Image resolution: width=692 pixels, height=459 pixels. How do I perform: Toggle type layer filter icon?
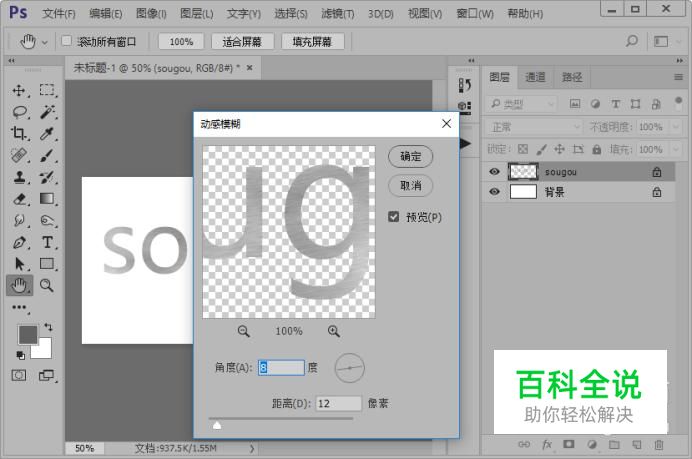point(615,104)
